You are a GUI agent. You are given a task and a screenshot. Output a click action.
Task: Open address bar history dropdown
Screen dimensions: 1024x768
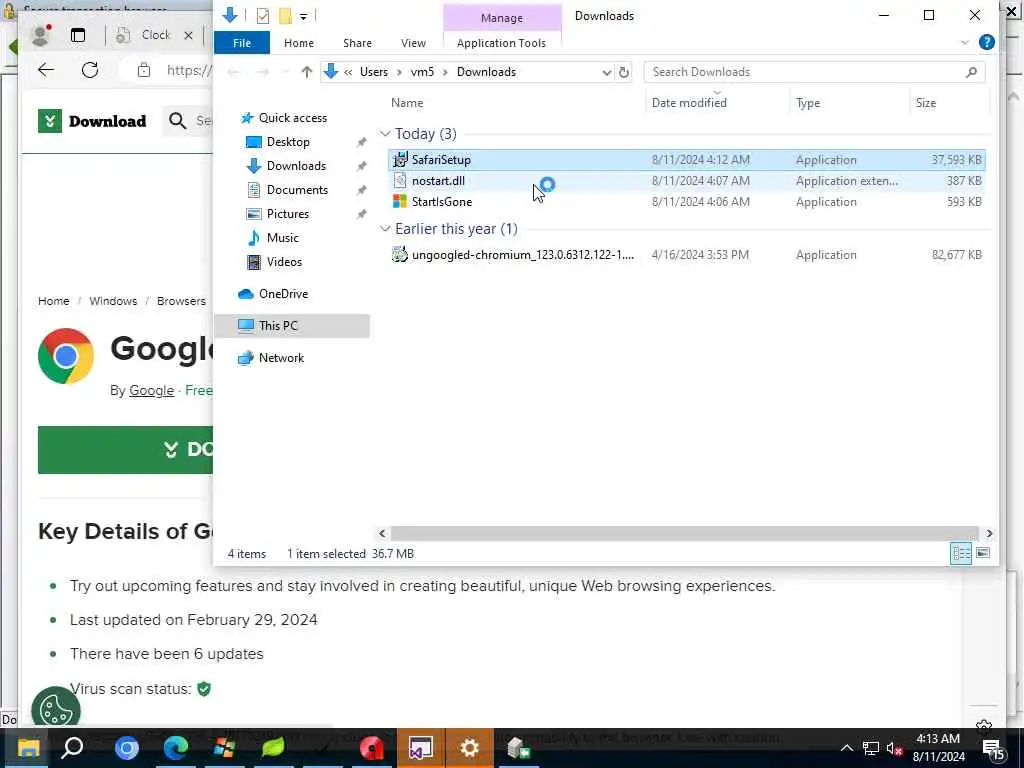[606, 72]
